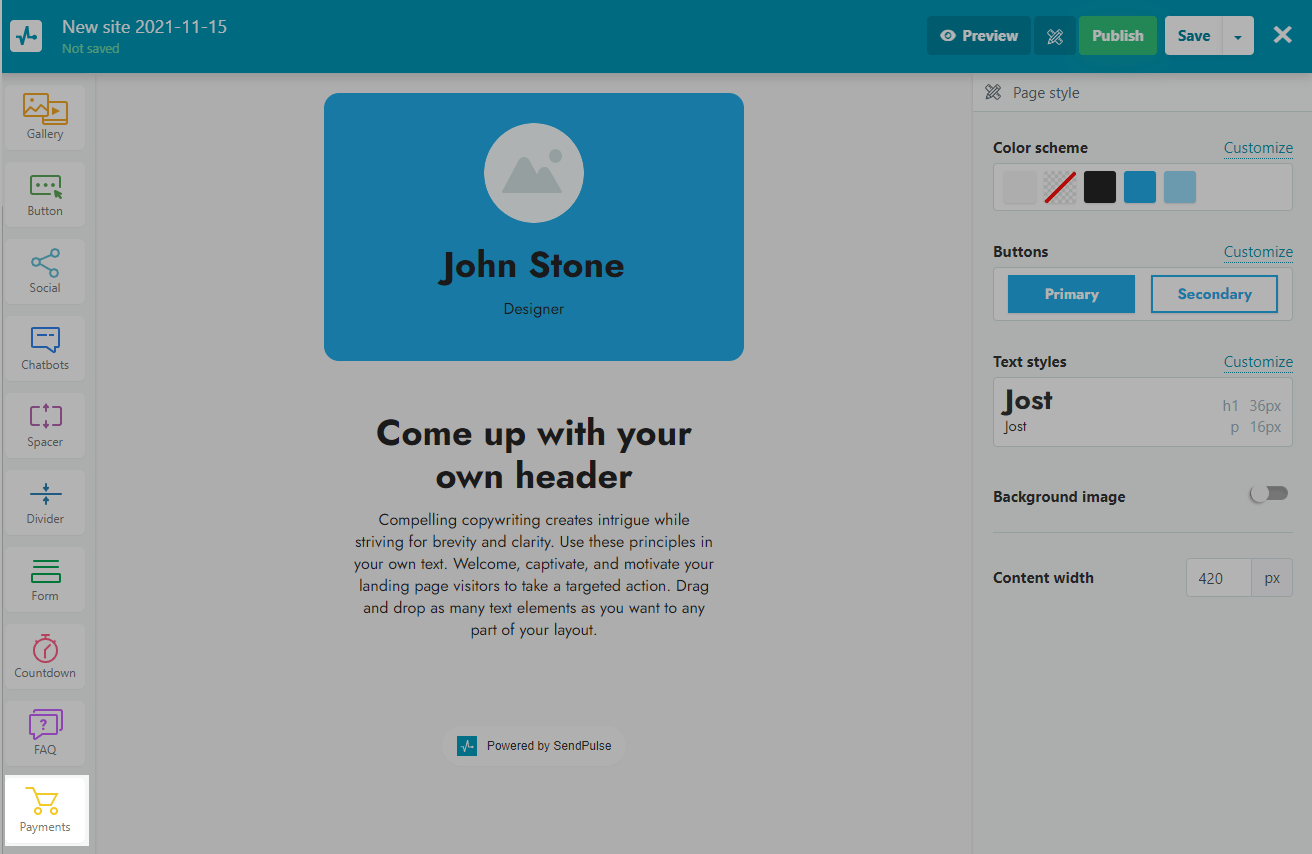
Task: Click the Compelling copywriting paragraph
Action: (x=534, y=575)
